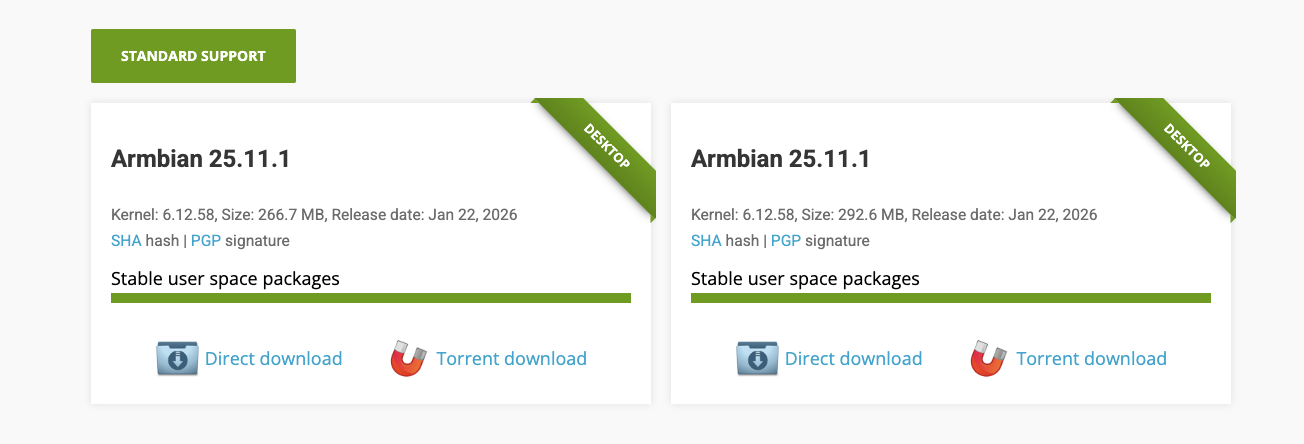Click the Armbian 25.11.1 heading of the 292.6 MB card

click(780, 159)
